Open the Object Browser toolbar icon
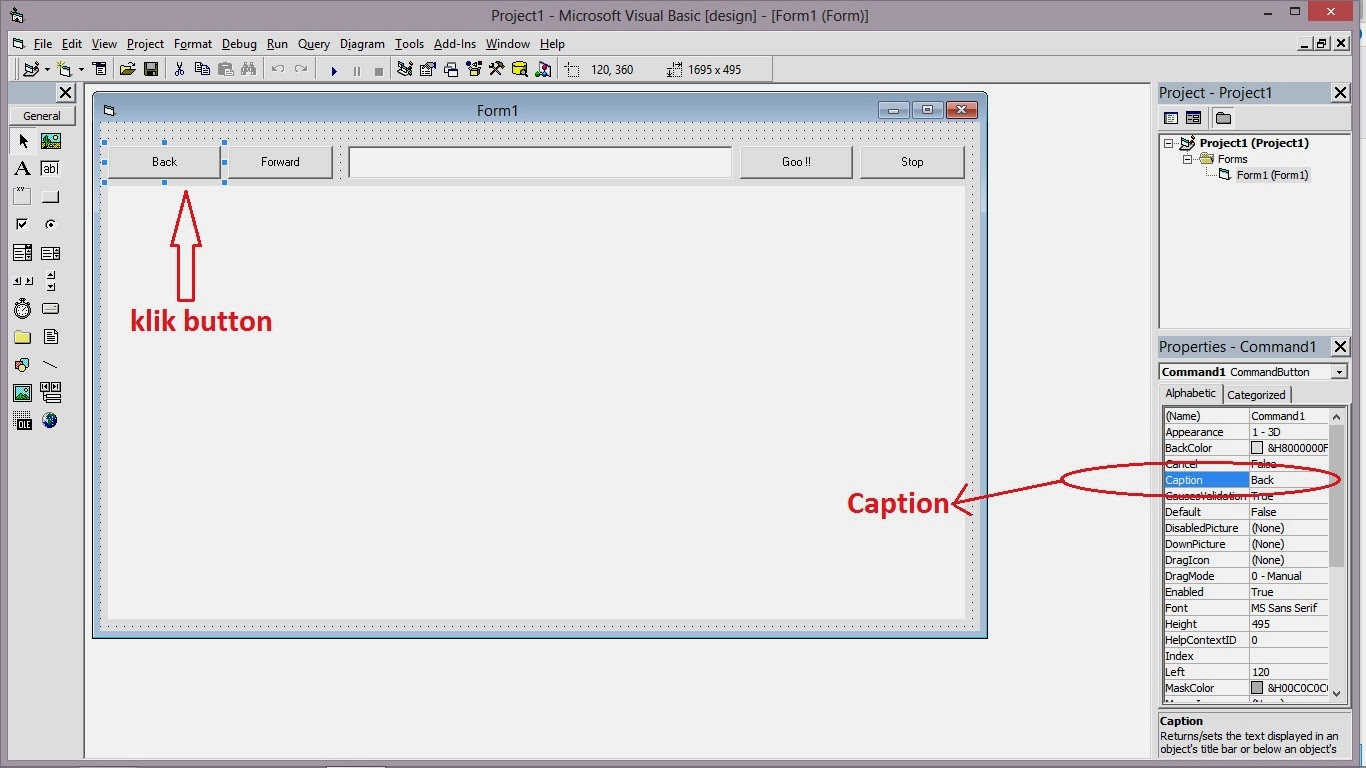Screen dimensions: 1366x768 tap(474, 69)
